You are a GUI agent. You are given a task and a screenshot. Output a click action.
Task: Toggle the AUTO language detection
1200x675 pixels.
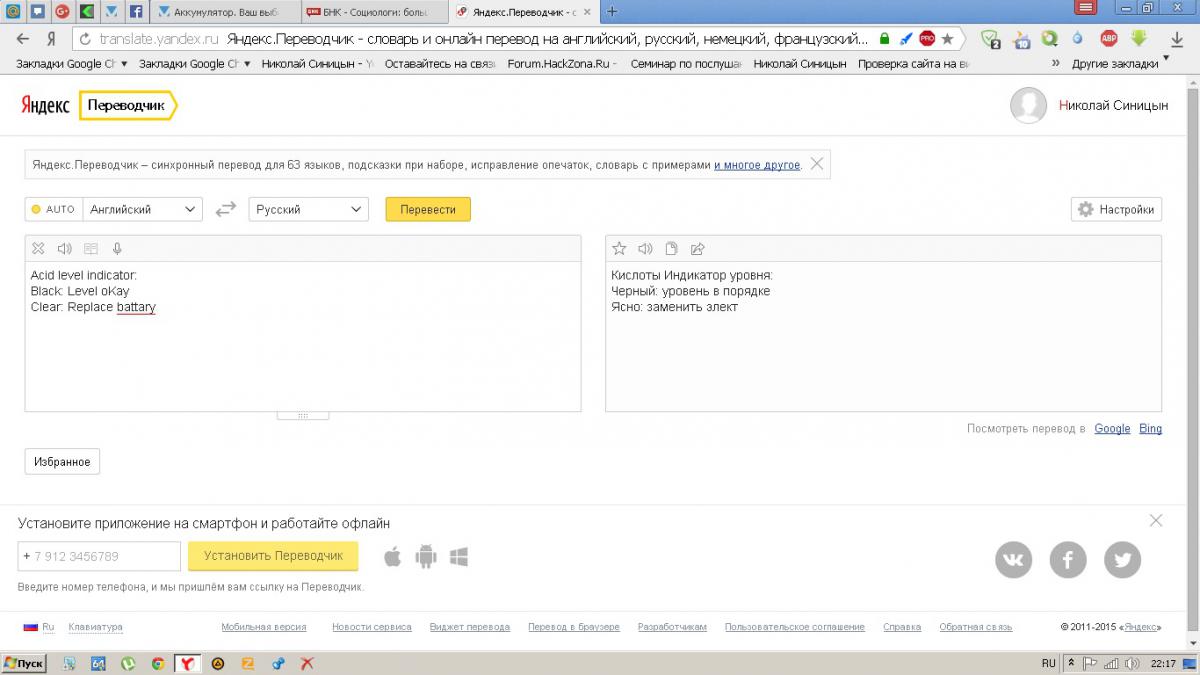coord(54,209)
